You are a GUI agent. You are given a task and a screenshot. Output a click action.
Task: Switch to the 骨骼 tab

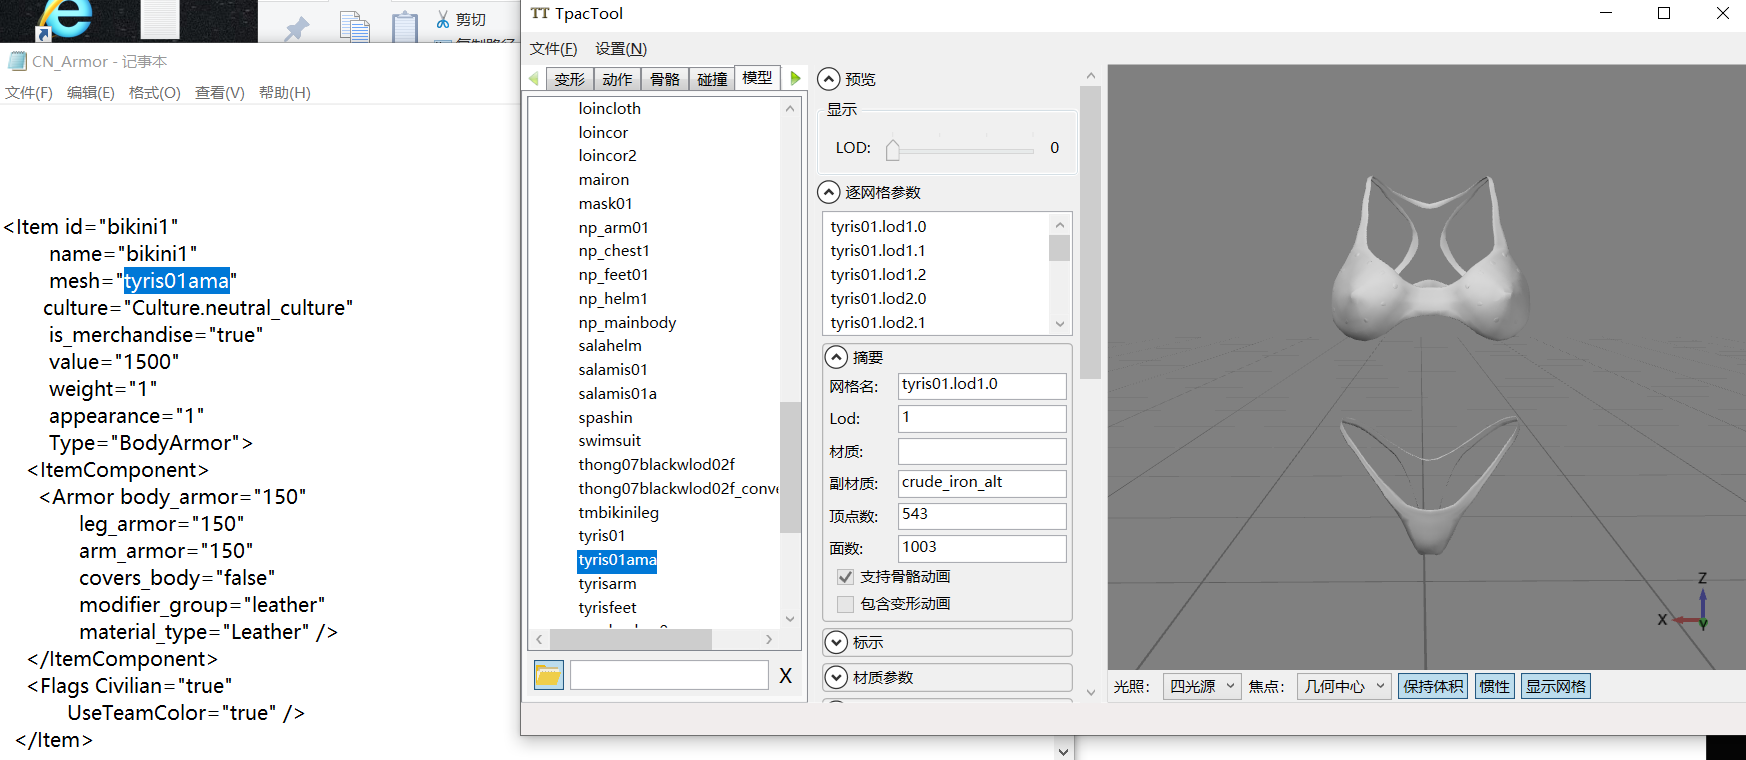(x=665, y=79)
